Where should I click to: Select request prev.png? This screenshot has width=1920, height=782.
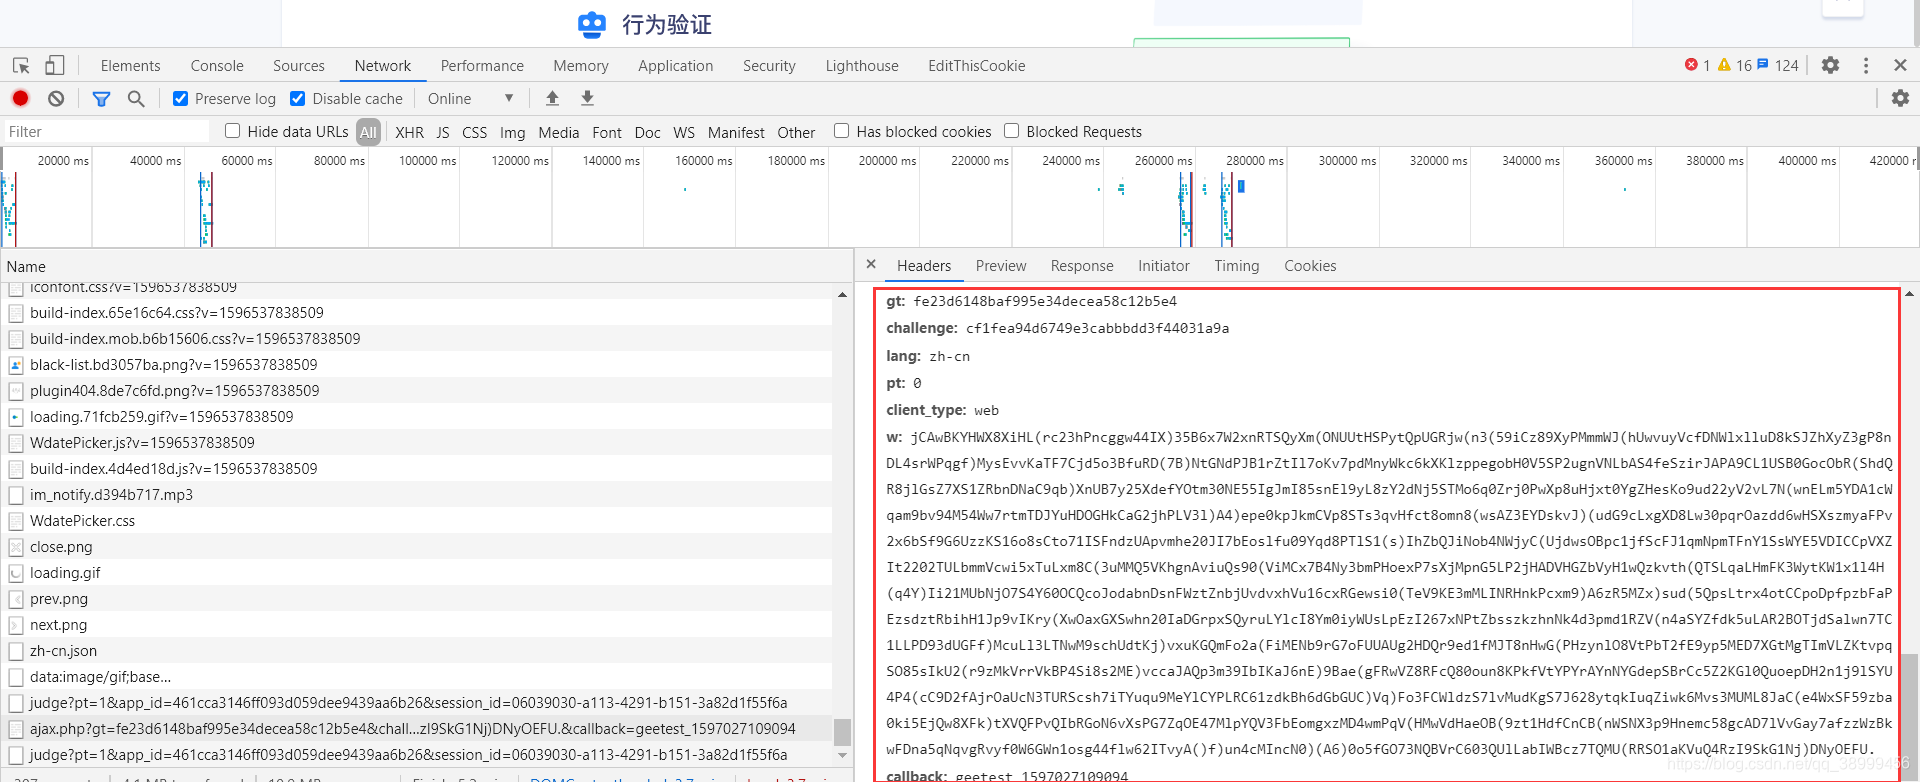(418, 598)
